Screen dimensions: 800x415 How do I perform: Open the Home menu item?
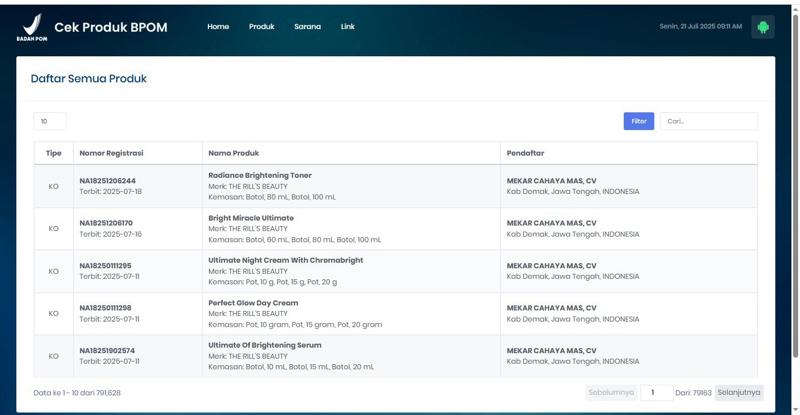click(218, 27)
